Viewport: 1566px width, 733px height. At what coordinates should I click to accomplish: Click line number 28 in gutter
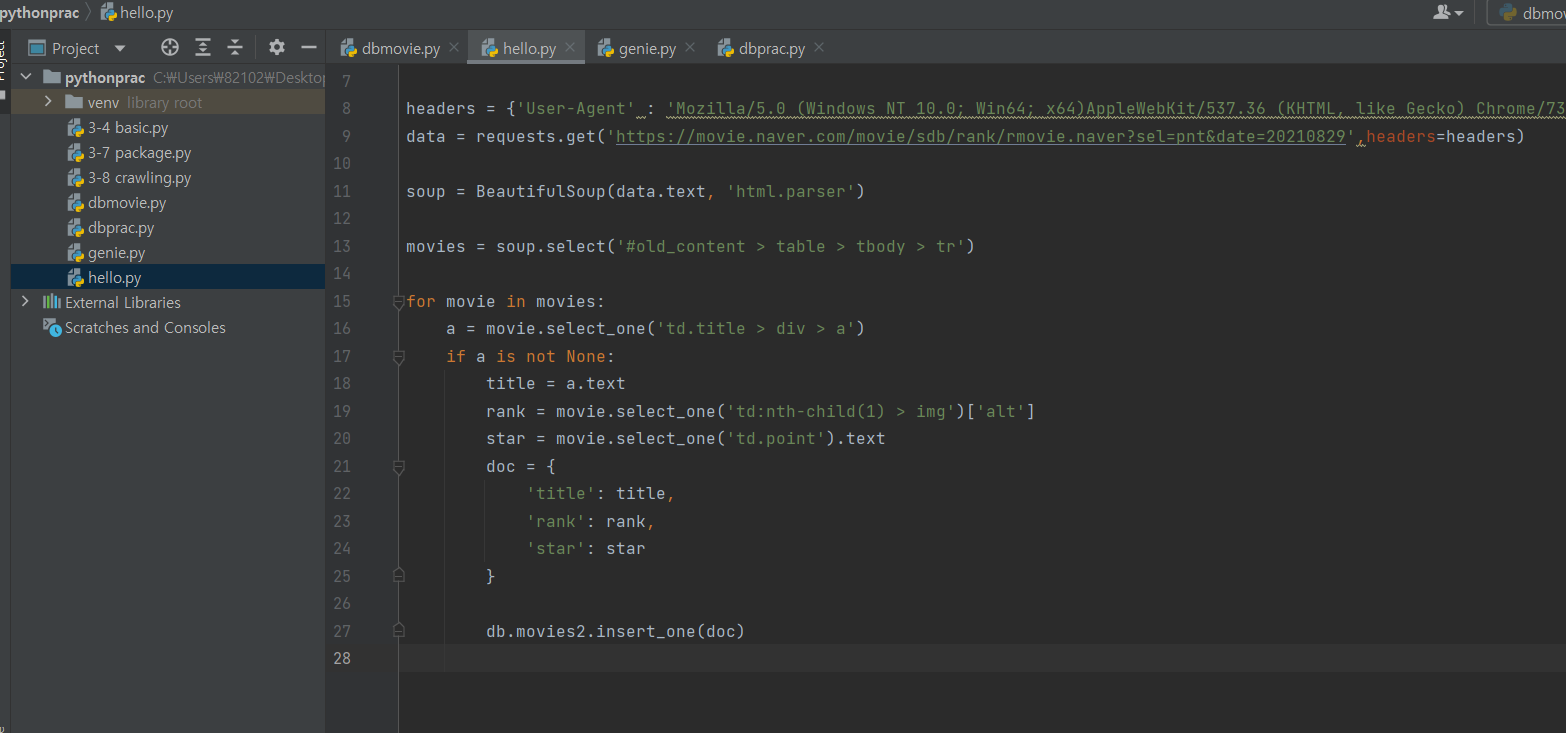pos(342,658)
